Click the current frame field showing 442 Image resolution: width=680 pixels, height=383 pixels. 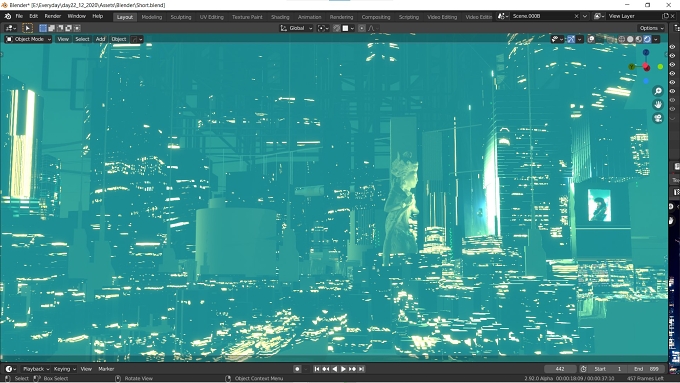pyautogui.click(x=560, y=369)
